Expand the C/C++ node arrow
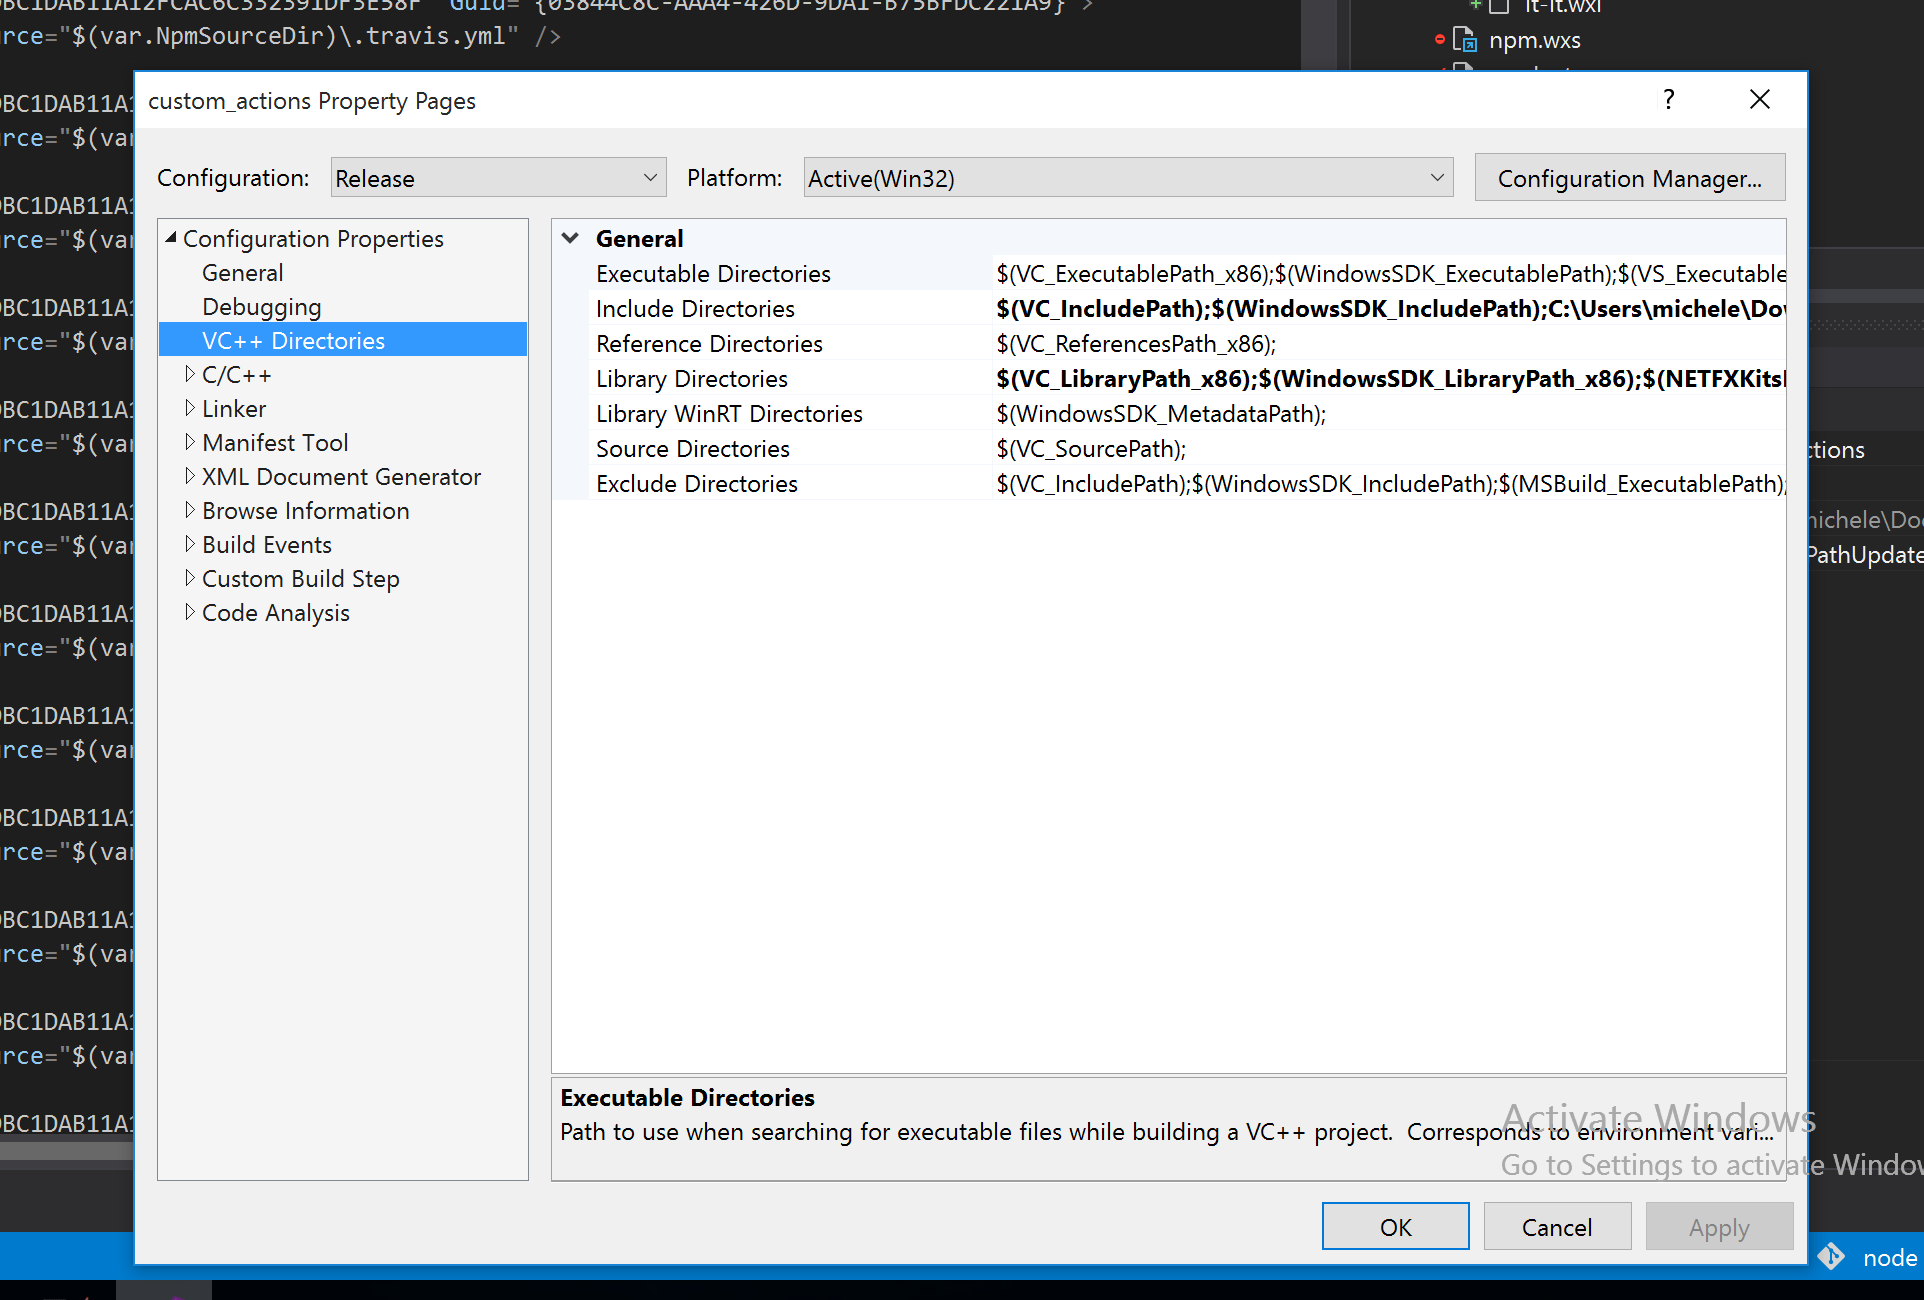1924x1300 pixels. [189, 374]
